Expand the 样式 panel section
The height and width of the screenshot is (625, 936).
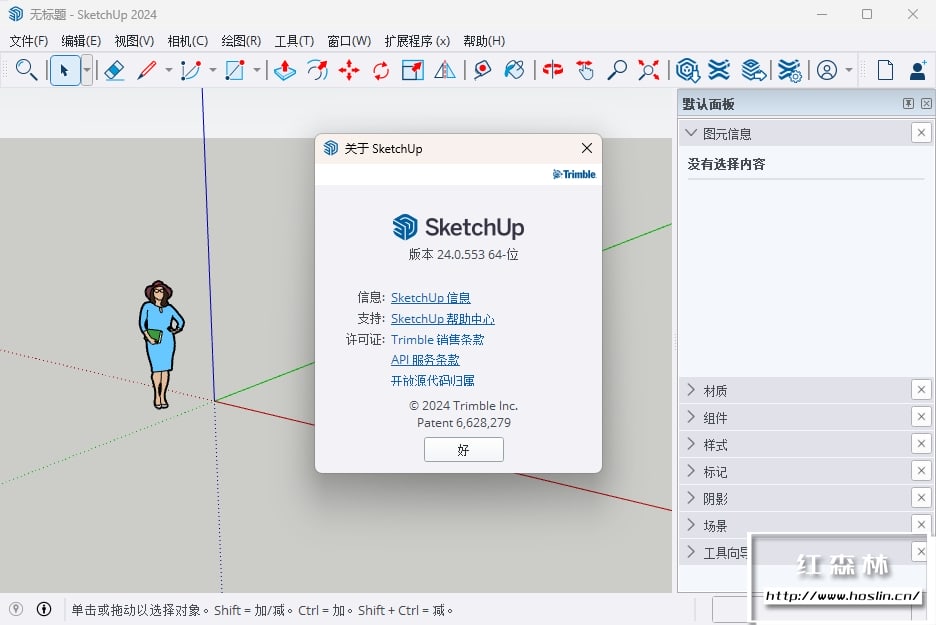click(x=691, y=444)
